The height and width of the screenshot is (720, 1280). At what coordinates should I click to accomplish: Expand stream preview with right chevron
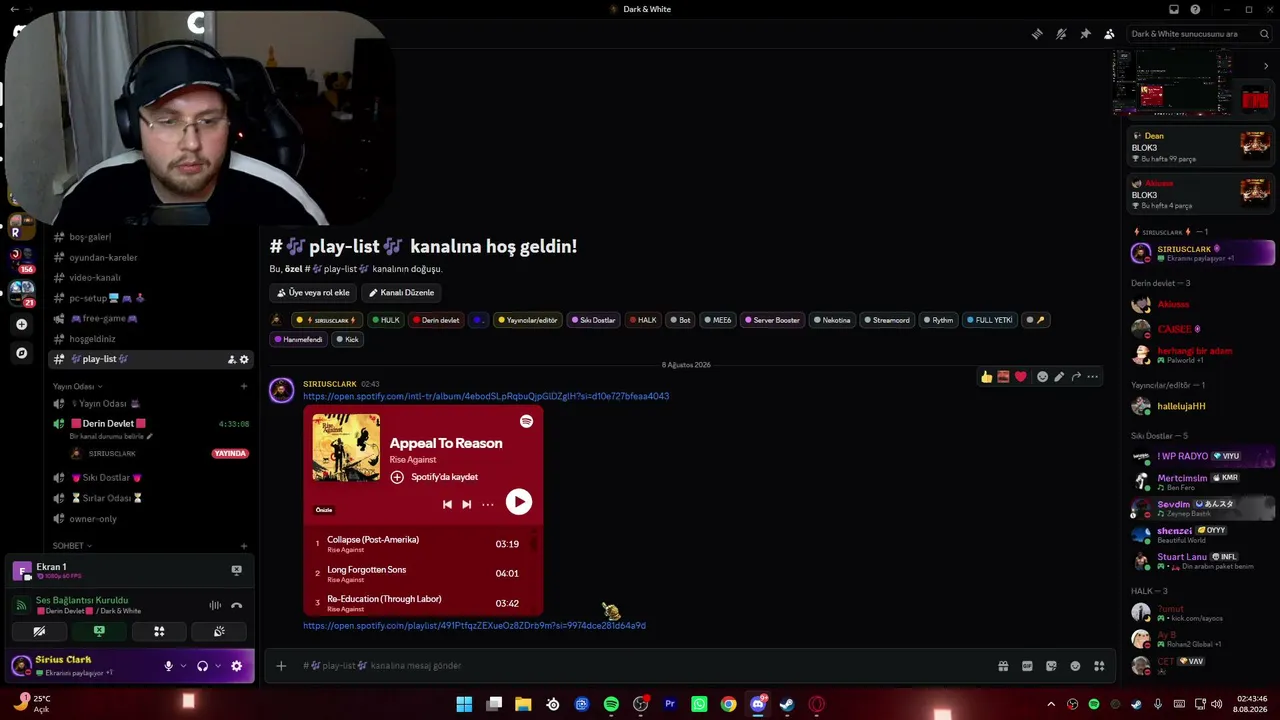[1266, 66]
